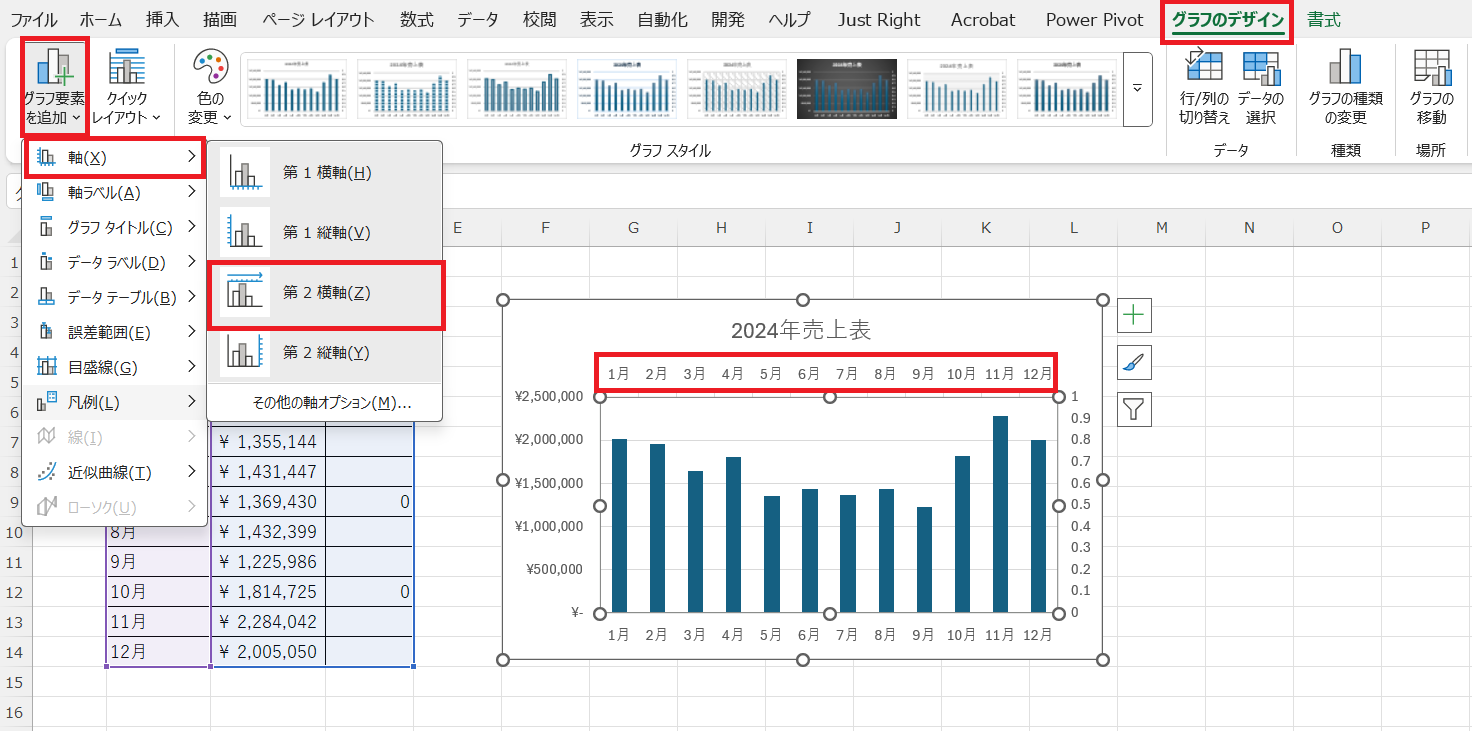Image resolution: width=1472 pixels, height=731 pixels.
Task: Open the グラフ要素を追加 dropdown
Action: [x=55, y=88]
